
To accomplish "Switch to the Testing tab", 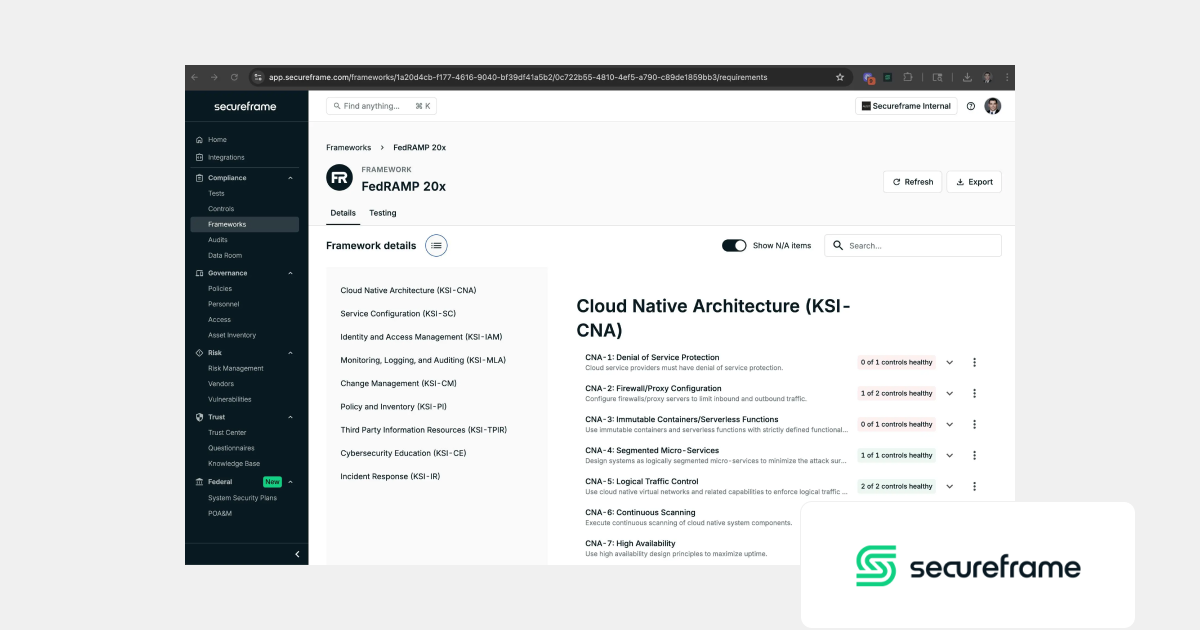I will pos(383,213).
